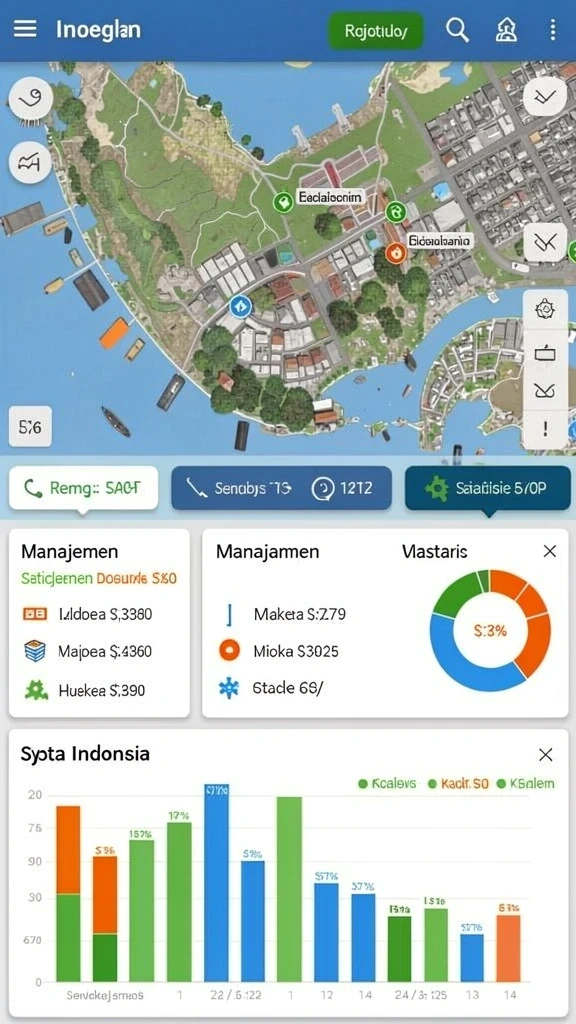Click the phone icon in Remg tab
The width and height of the screenshot is (576, 1024).
point(33,488)
